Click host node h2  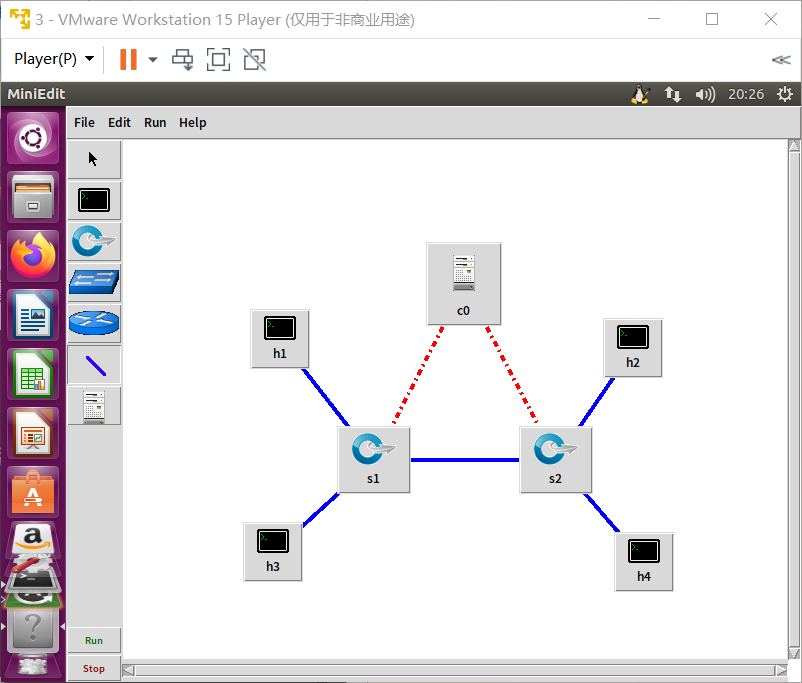633,348
